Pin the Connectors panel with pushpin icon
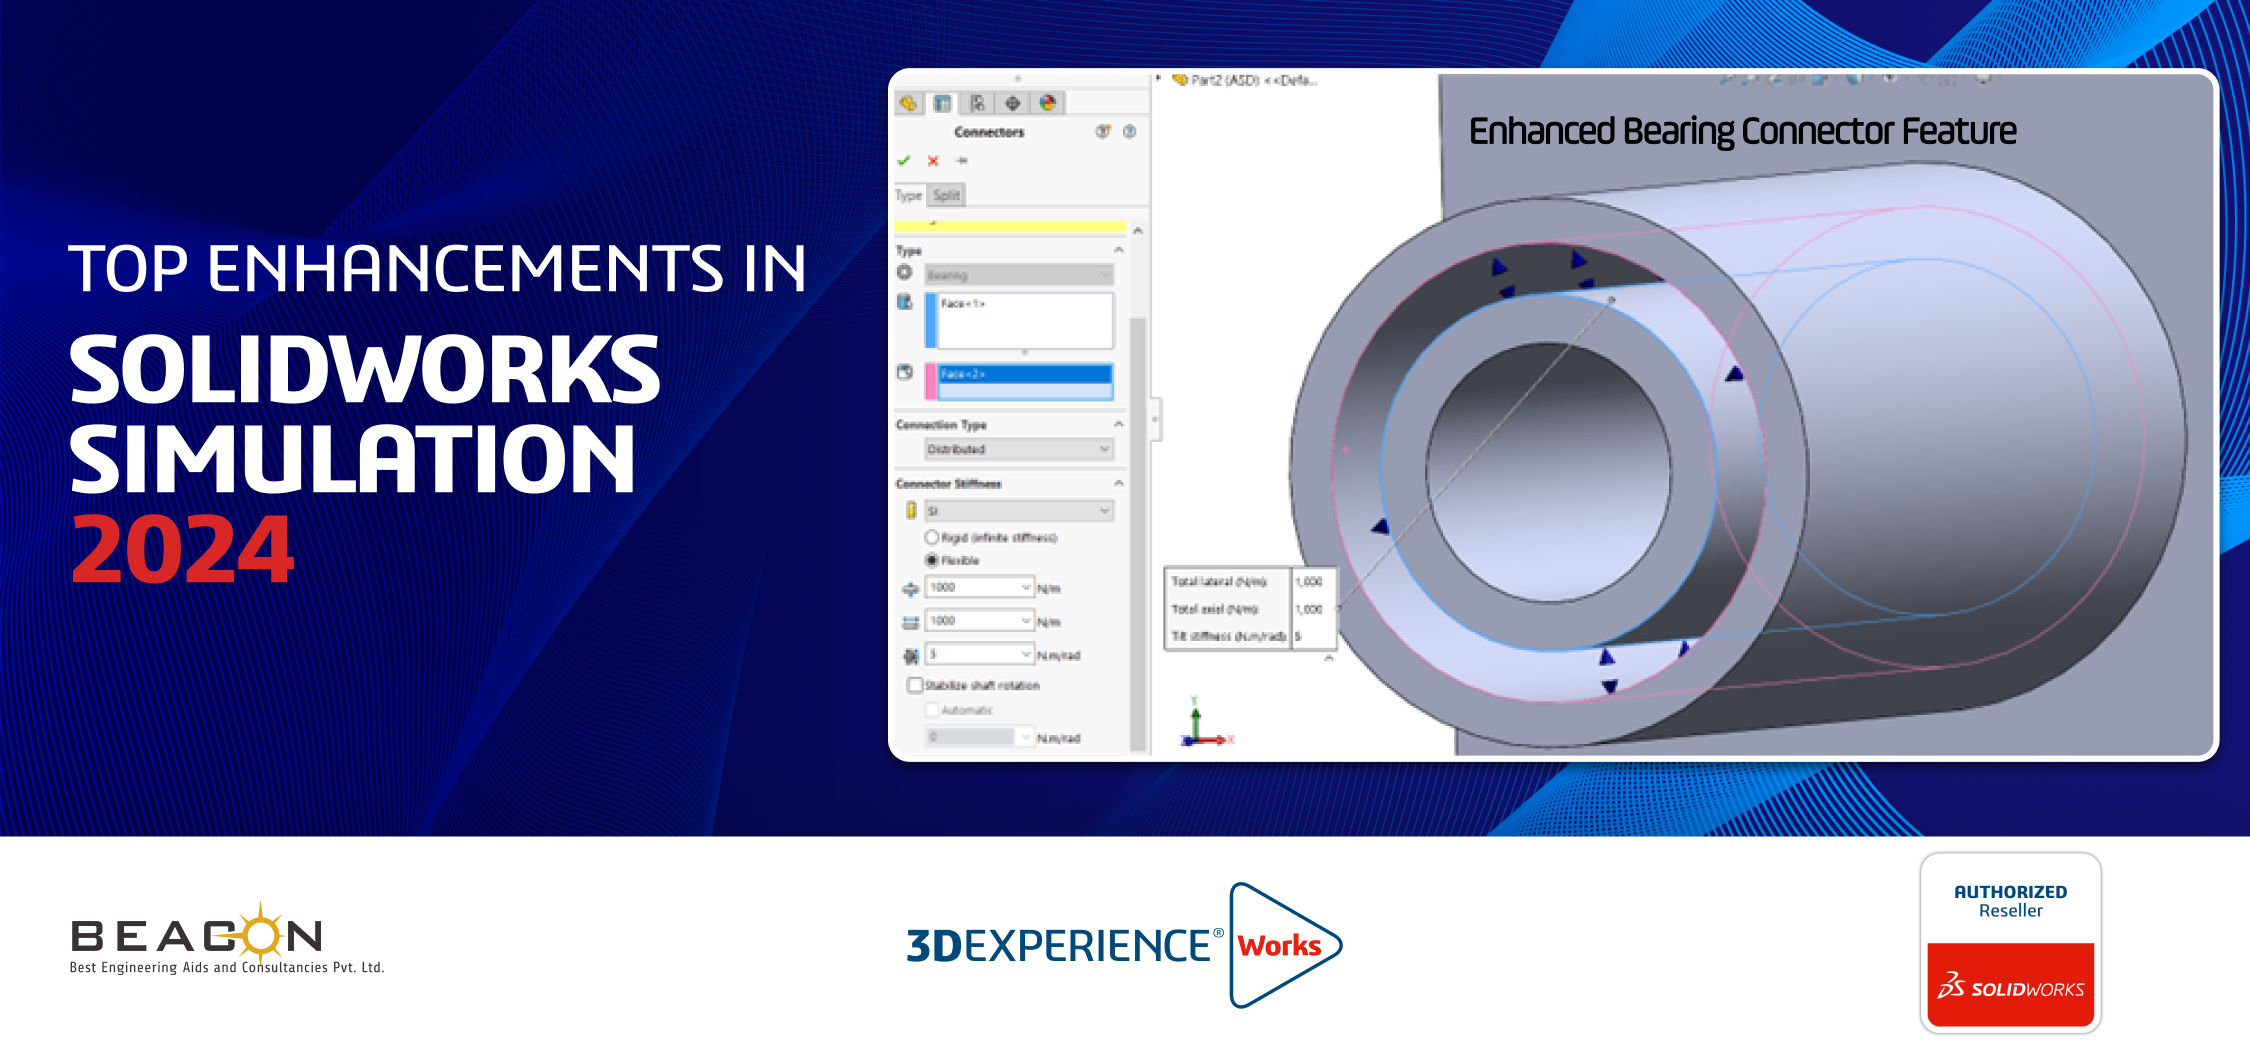The width and height of the screenshot is (2250, 1050). click(962, 161)
